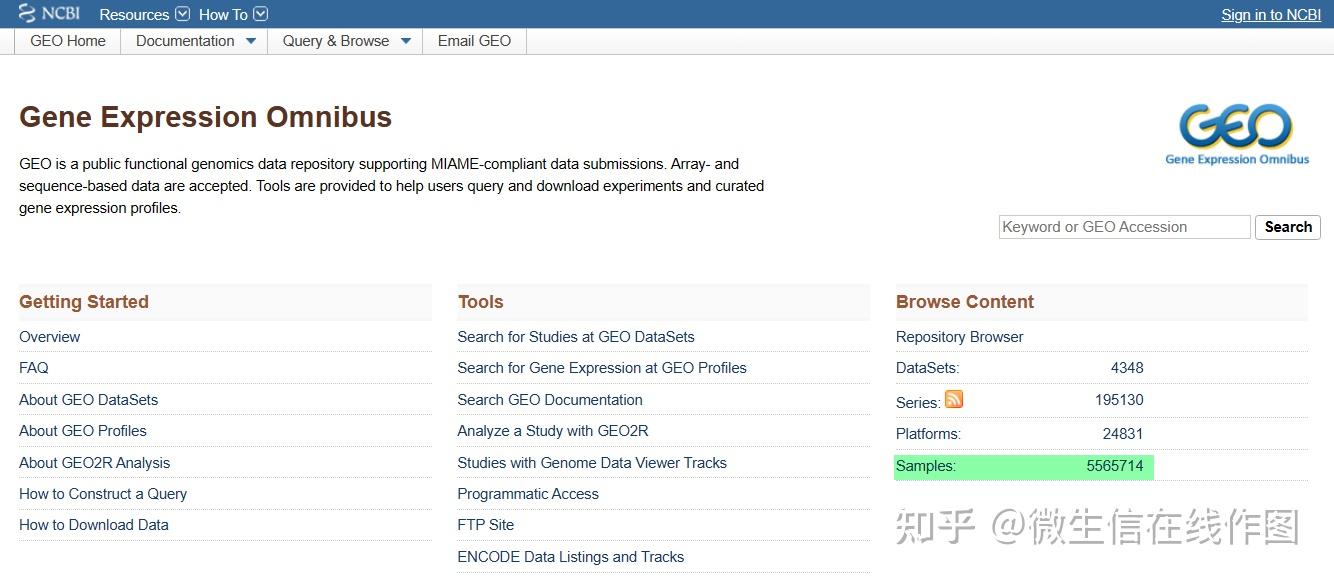Open How to Download Data

click(x=94, y=524)
